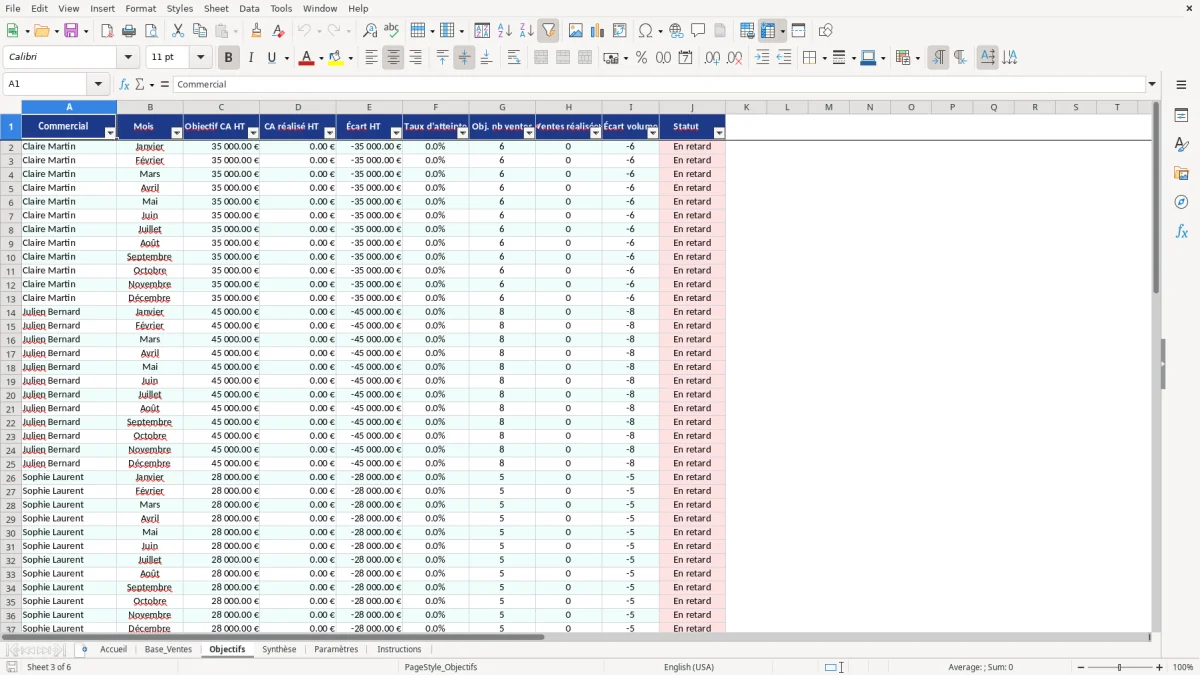Select the row 14 header
Viewport: 1200px width, 675px height.
coord(11,312)
